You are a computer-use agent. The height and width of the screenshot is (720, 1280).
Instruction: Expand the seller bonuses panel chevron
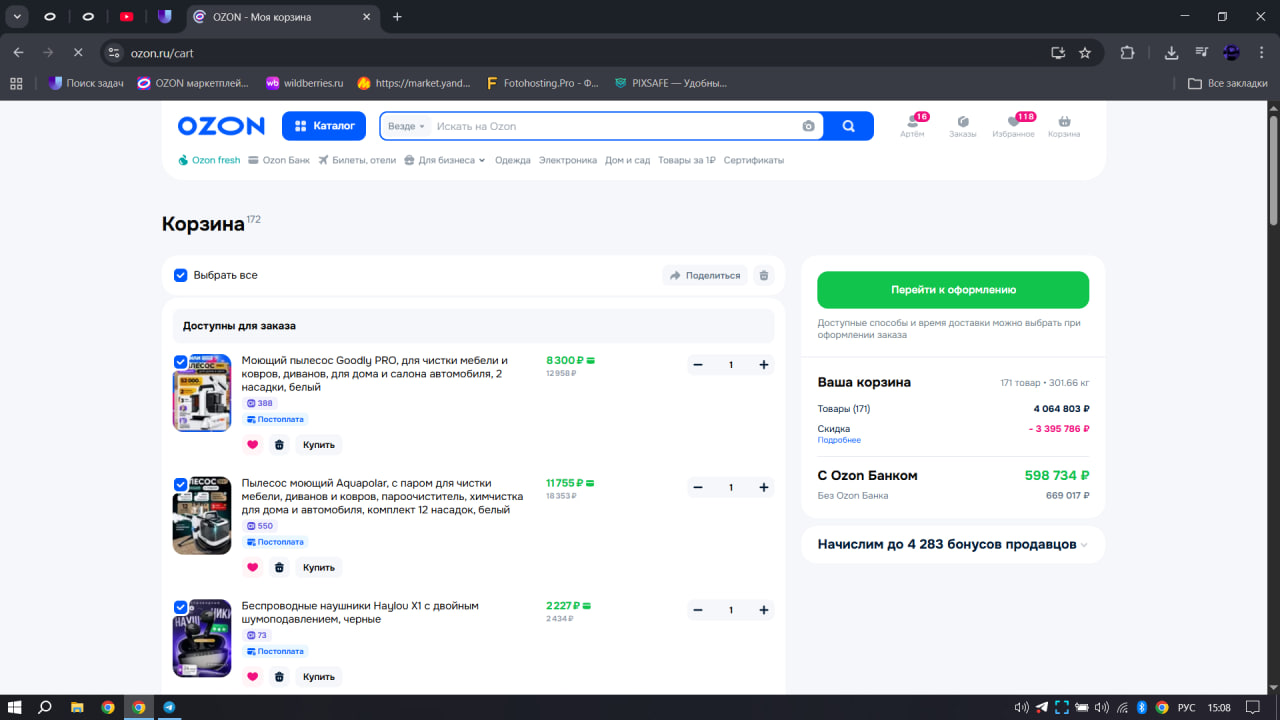click(x=1085, y=545)
